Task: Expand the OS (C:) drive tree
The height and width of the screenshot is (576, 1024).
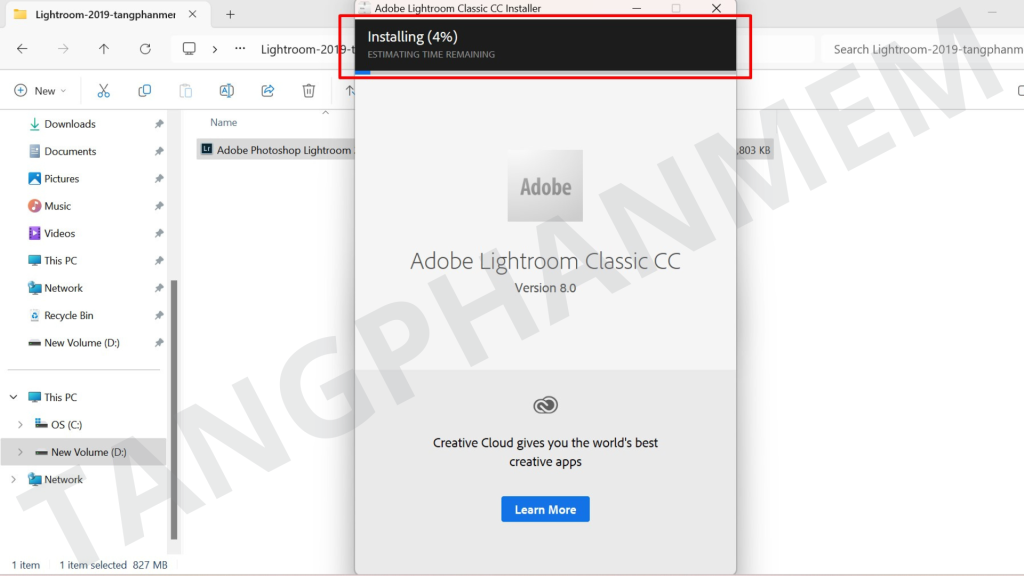Action: pyautogui.click(x=20, y=425)
